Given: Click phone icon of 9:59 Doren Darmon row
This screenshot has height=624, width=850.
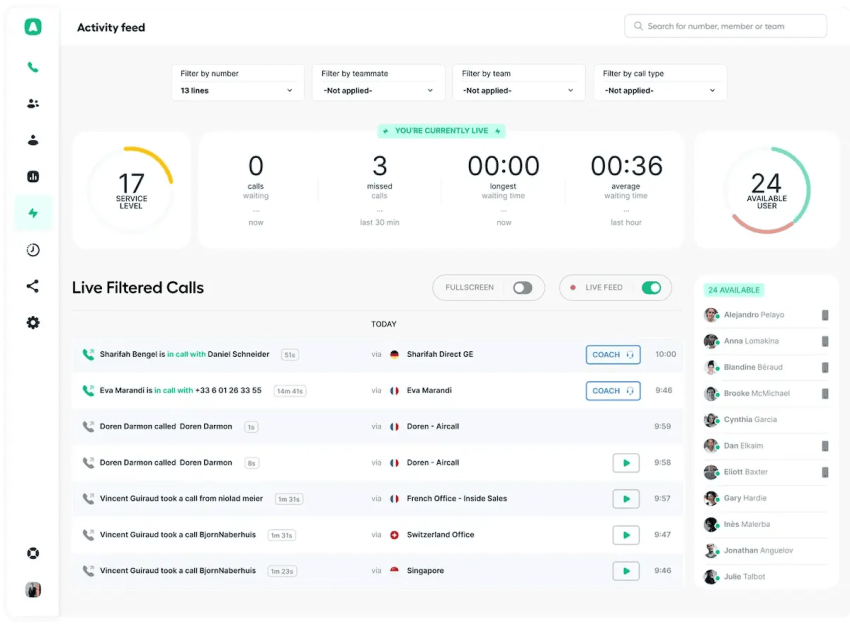Looking at the screenshot, I should pyautogui.click(x=88, y=426).
